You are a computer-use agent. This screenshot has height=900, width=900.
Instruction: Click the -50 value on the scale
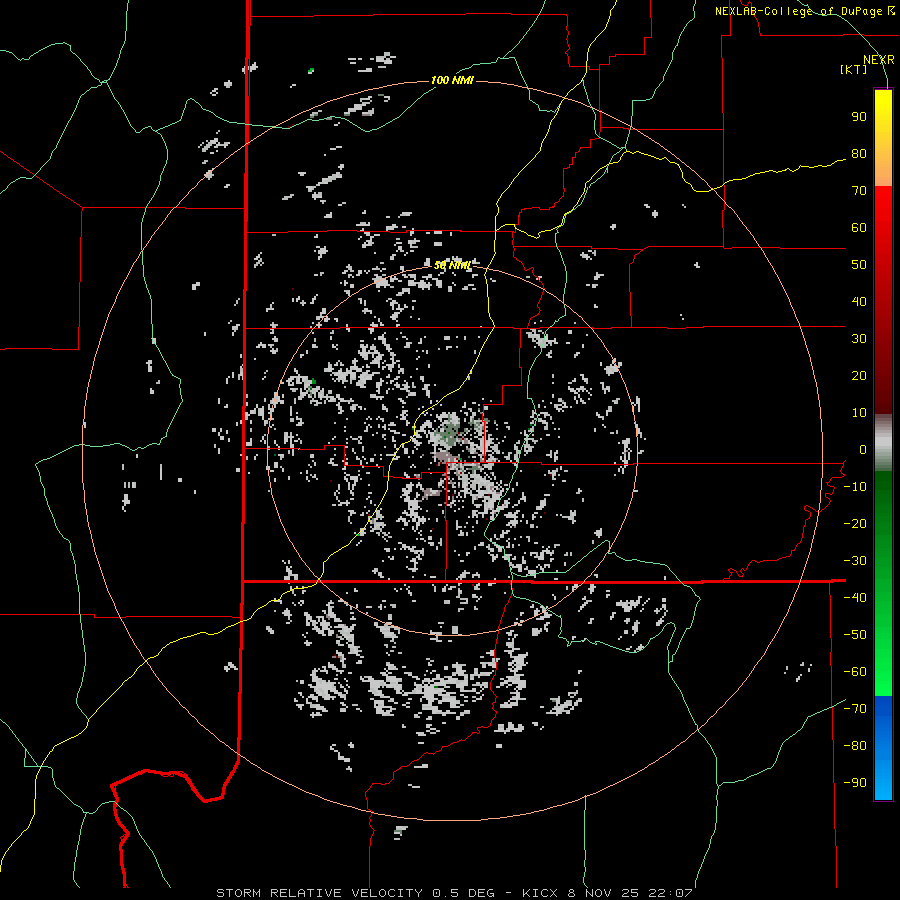(x=855, y=635)
